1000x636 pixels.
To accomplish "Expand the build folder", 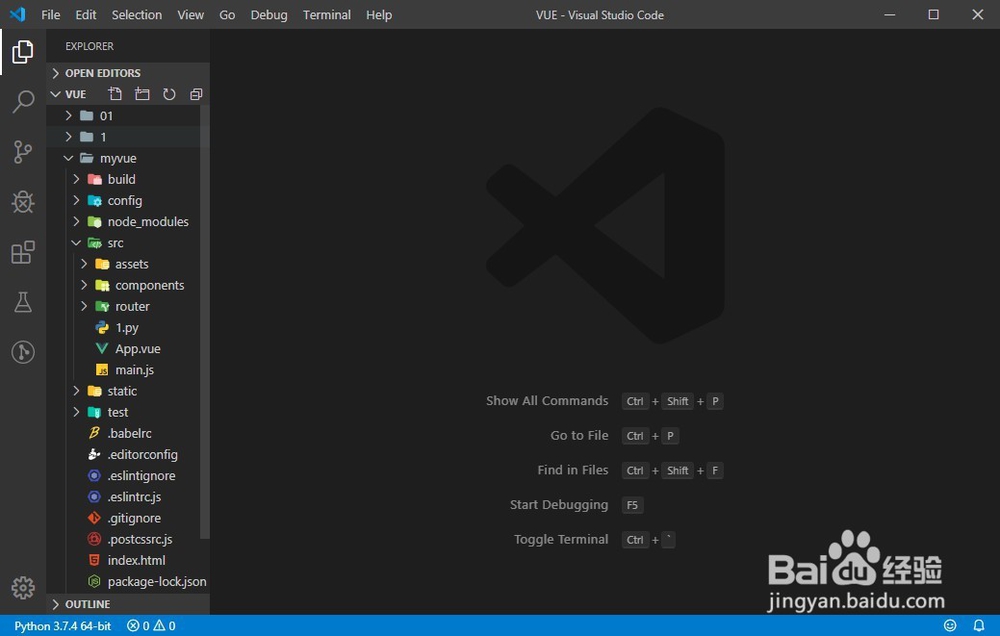I will point(123,179).
